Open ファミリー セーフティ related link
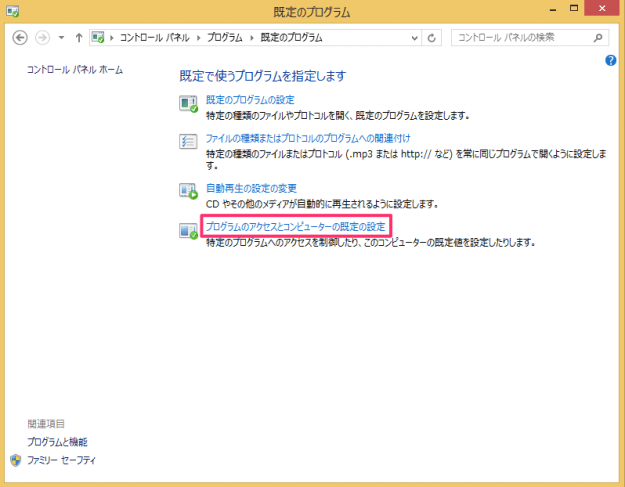Screen dimensions: 625x487 (61, 460)
